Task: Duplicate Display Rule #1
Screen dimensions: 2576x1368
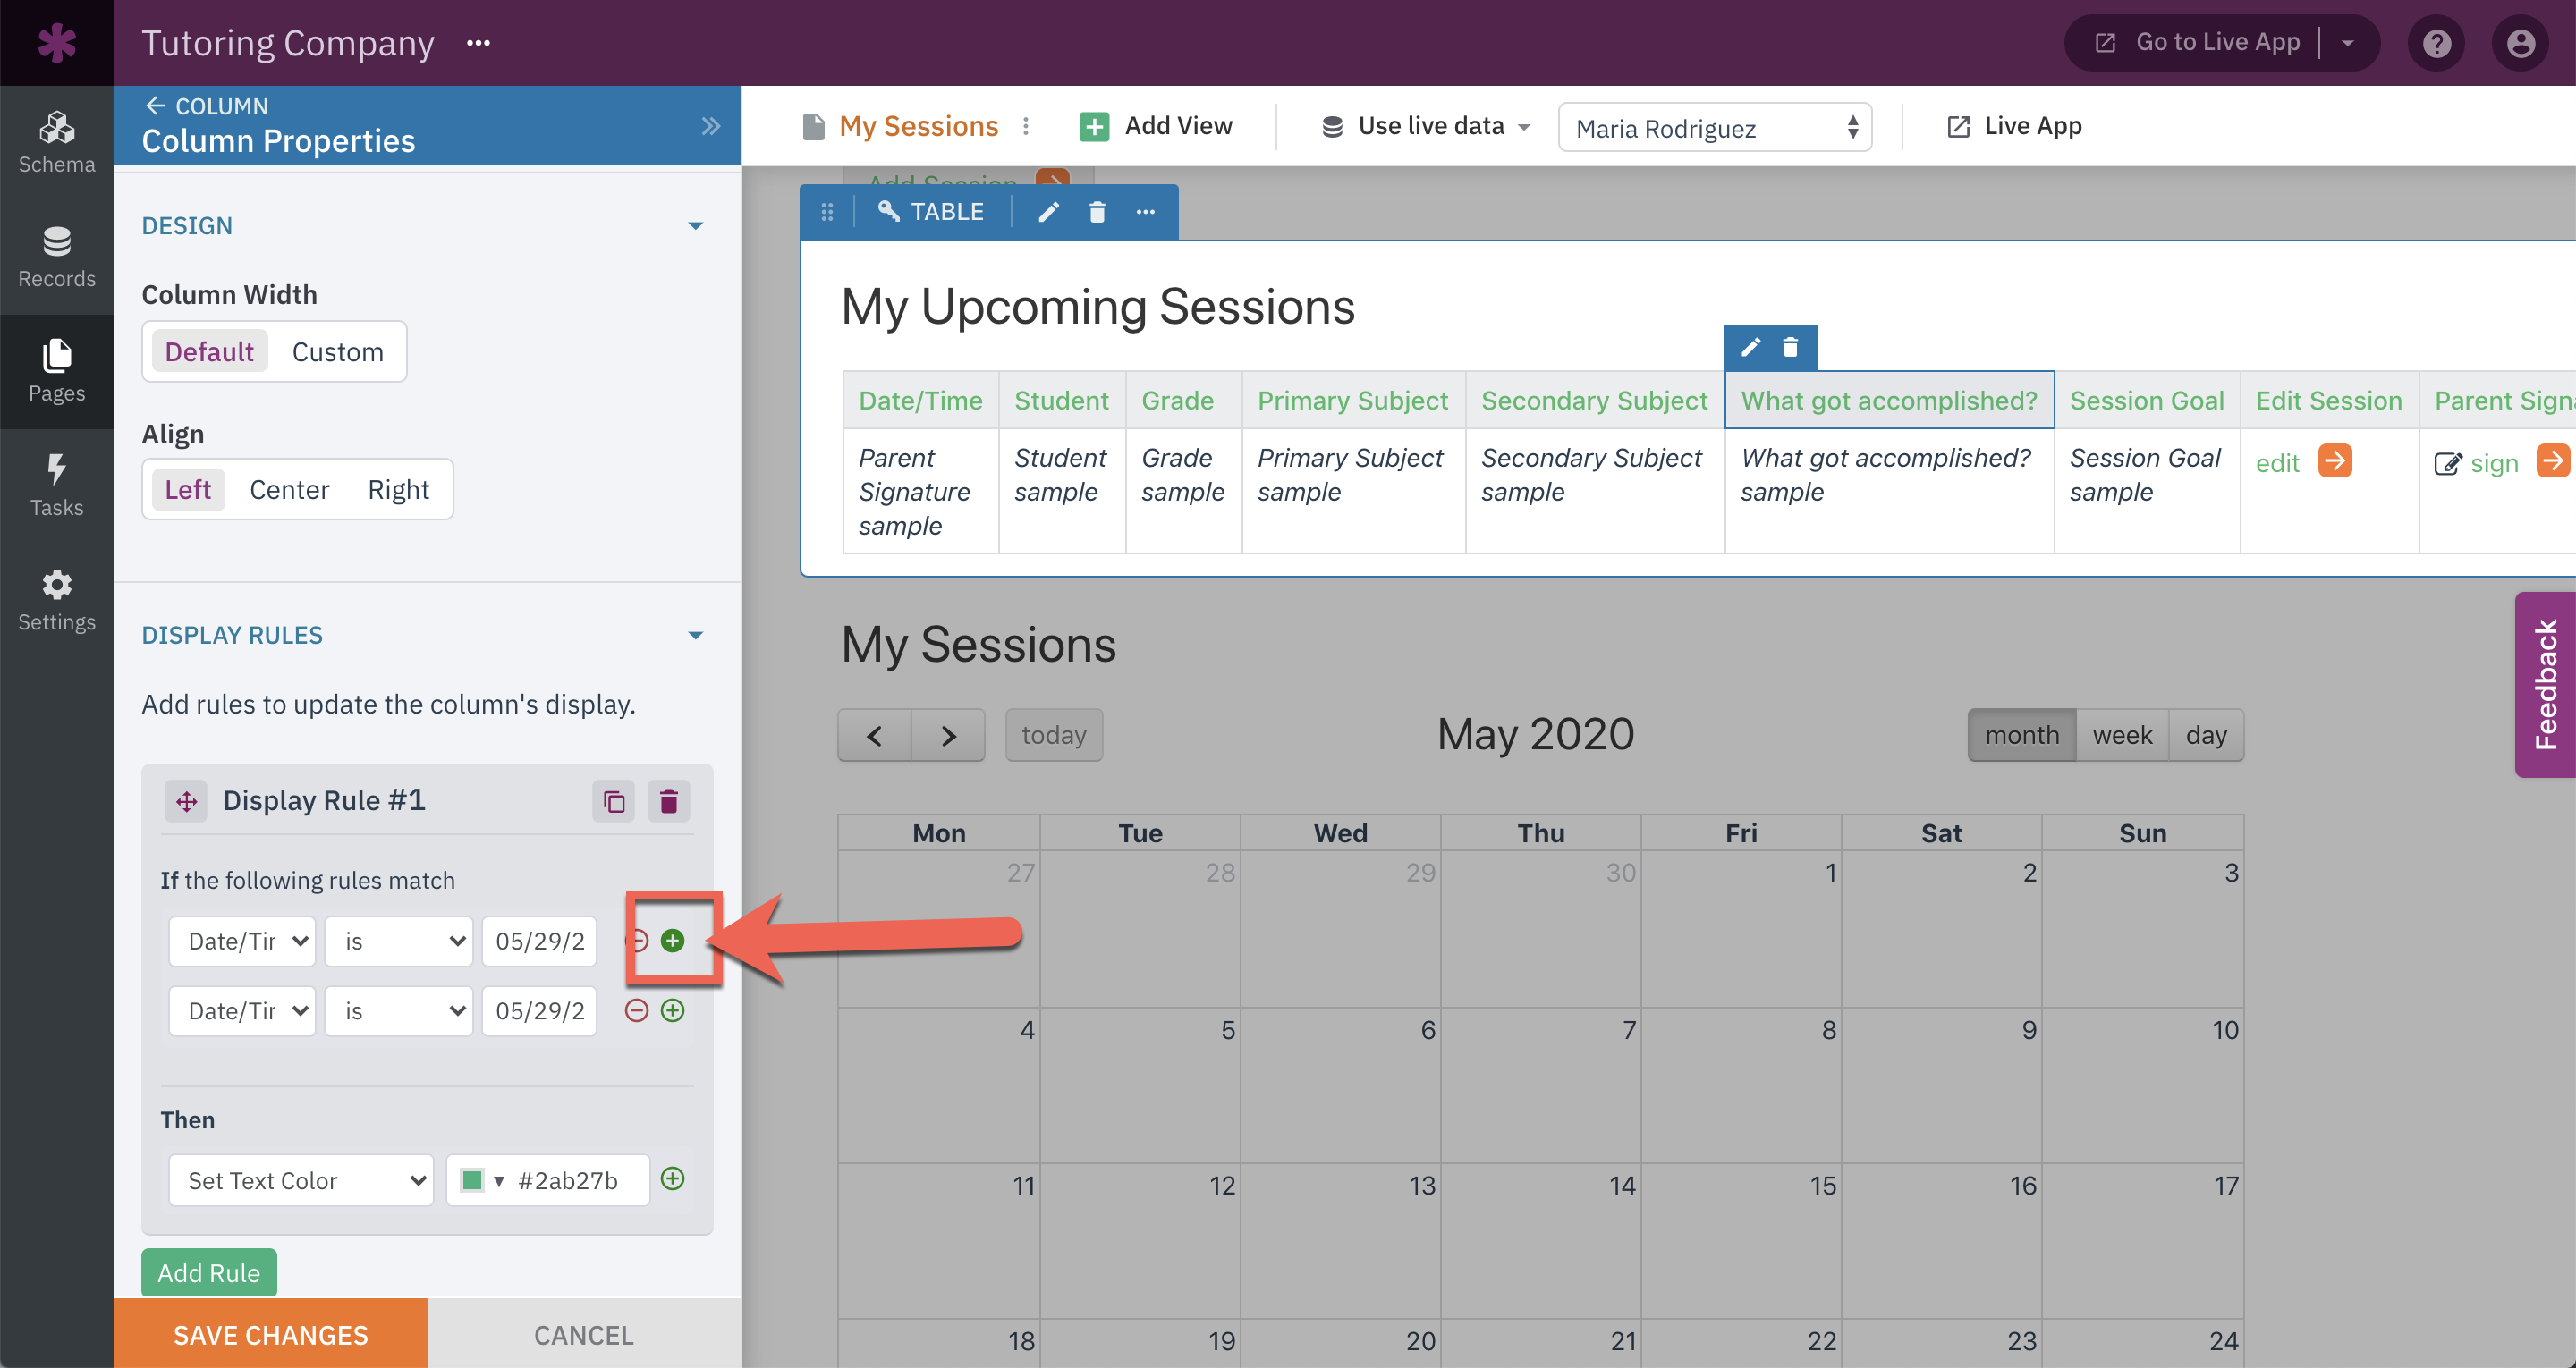Action: (614, 801)
